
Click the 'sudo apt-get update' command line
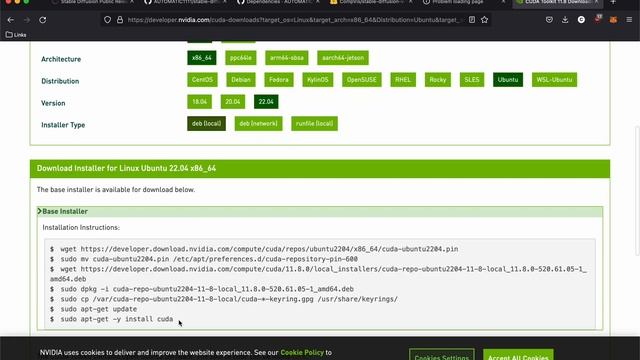[99, 309]
